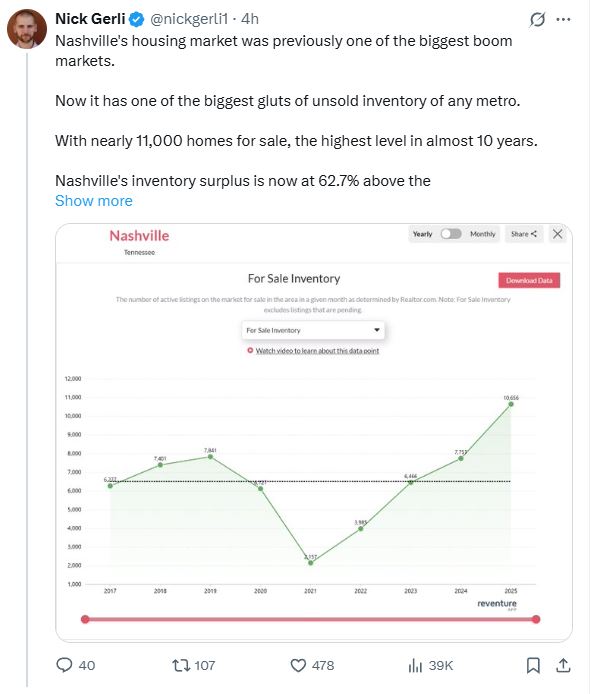Select the Monthly label option
The height and width of the screenshot is (694, 601).
click(x=482, y=234)
